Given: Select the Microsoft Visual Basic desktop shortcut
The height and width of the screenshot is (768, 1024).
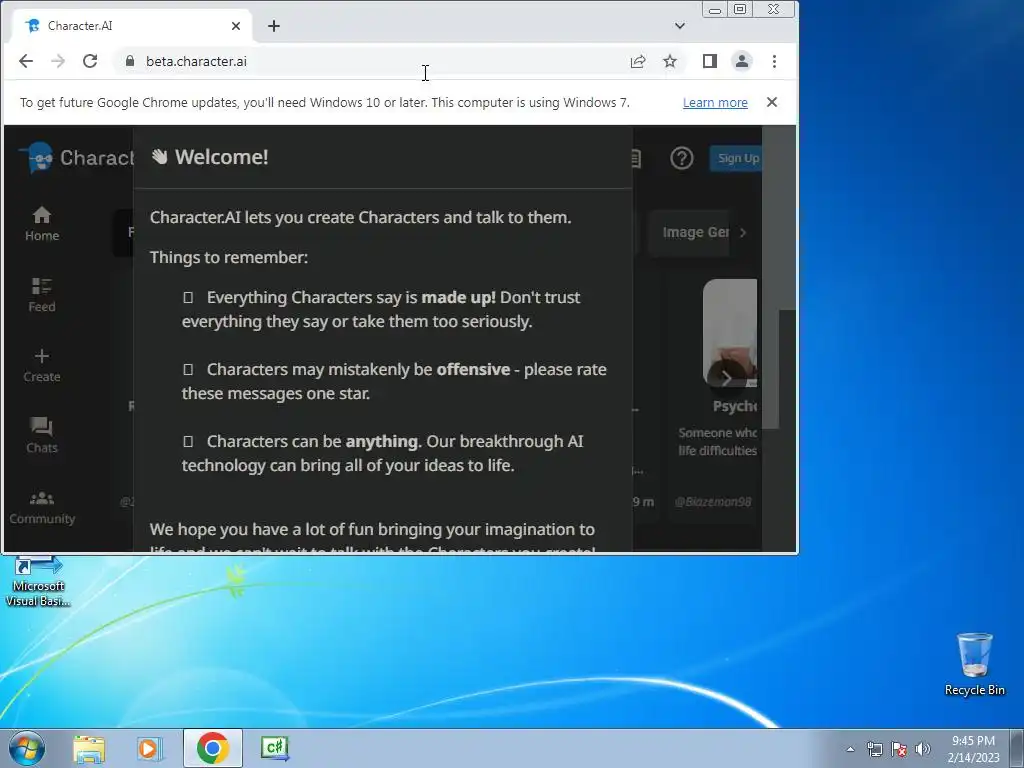Looking at the screenshot, I should [38, 583].
